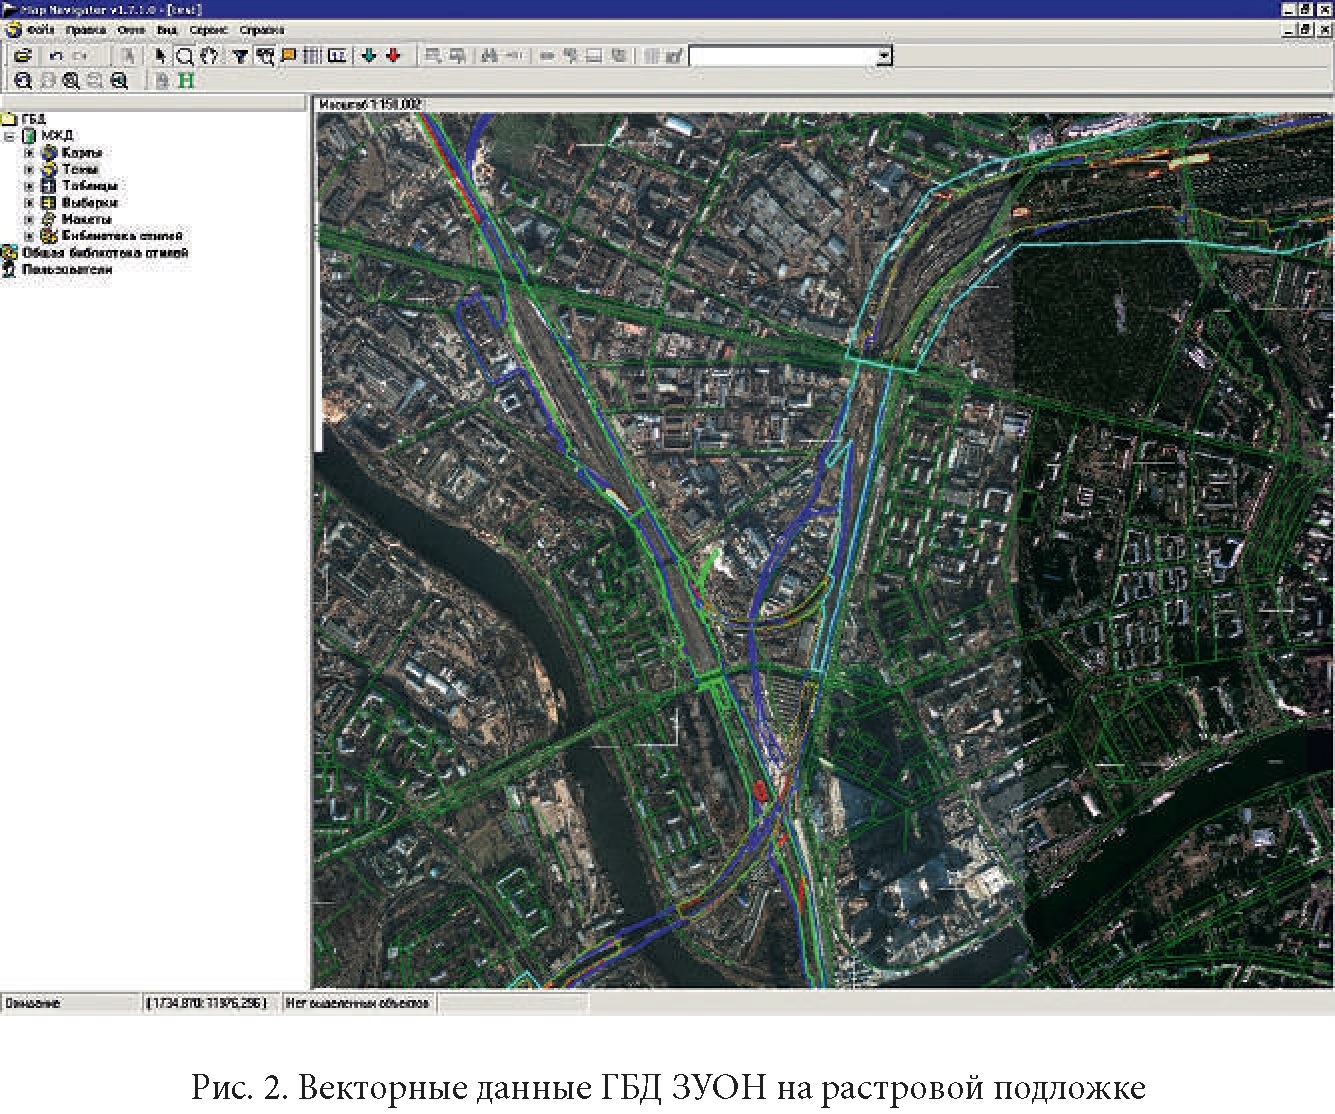
Task: Click the green H toolbar icon
Action: [x=186, y=81]
